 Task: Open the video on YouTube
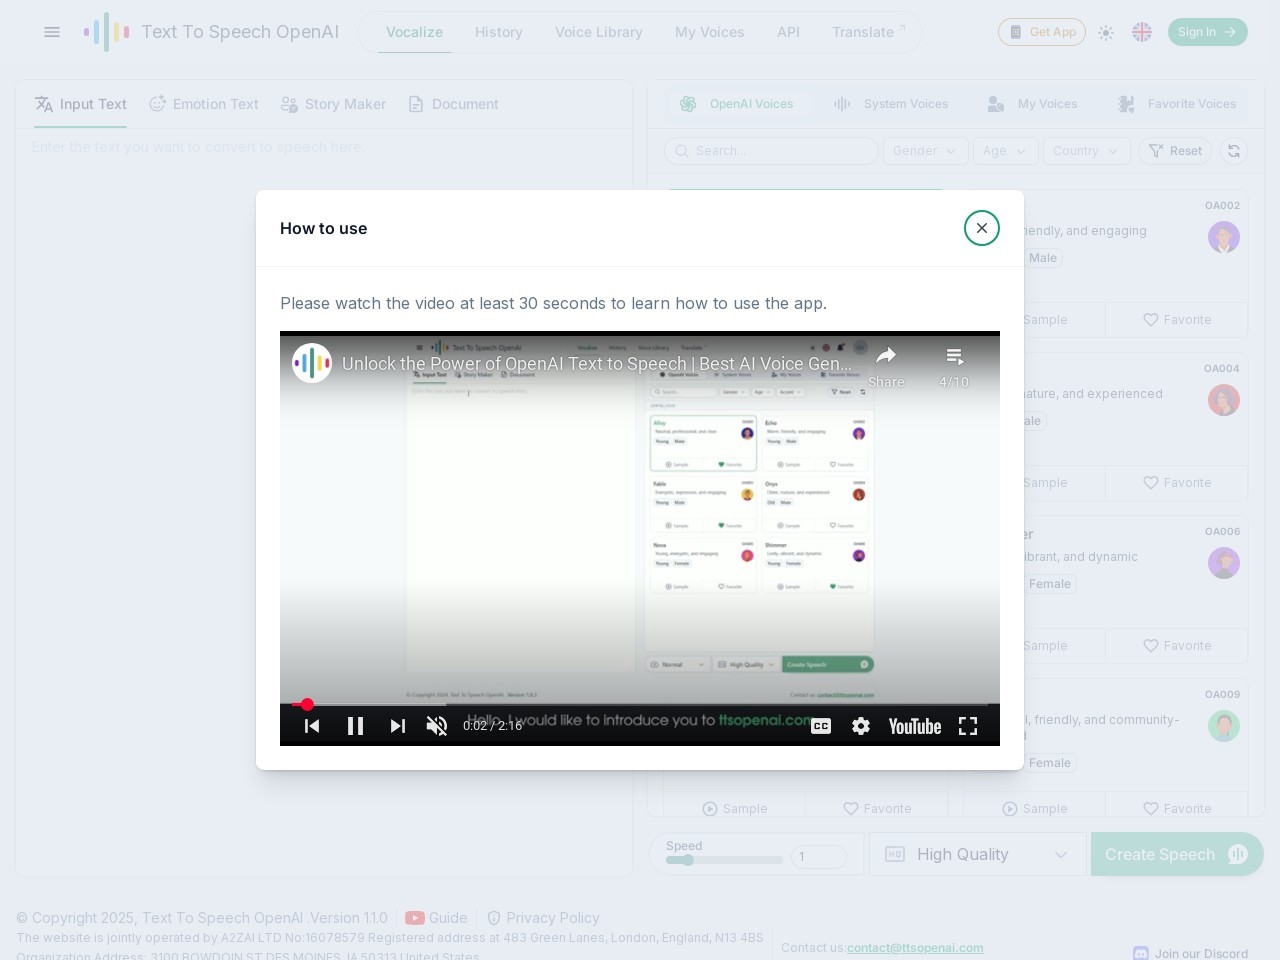(915, 726)
